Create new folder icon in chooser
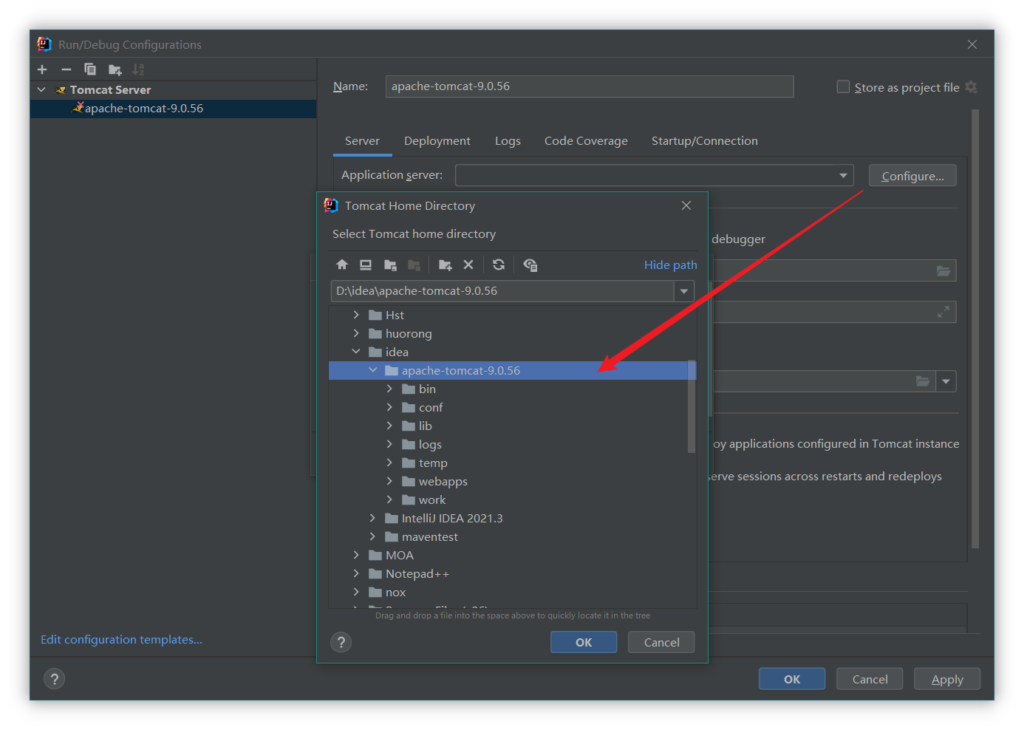The height and width of the screenshot is (730, 1024). click(x=445, y=264)
